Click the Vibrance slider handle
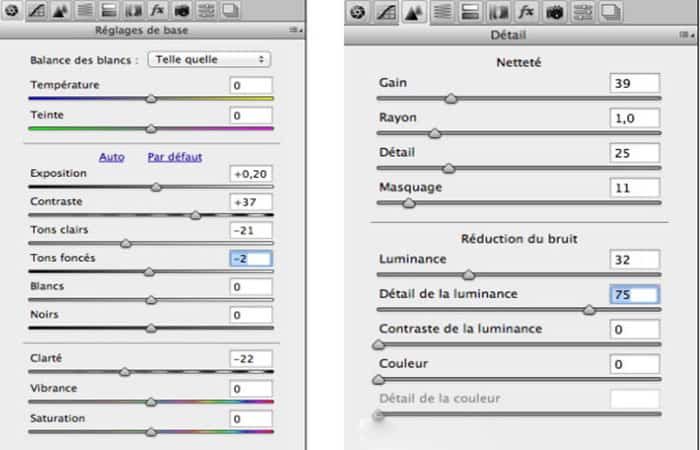The height and width of the screenshot is (450, 700). tap(151, 402)
